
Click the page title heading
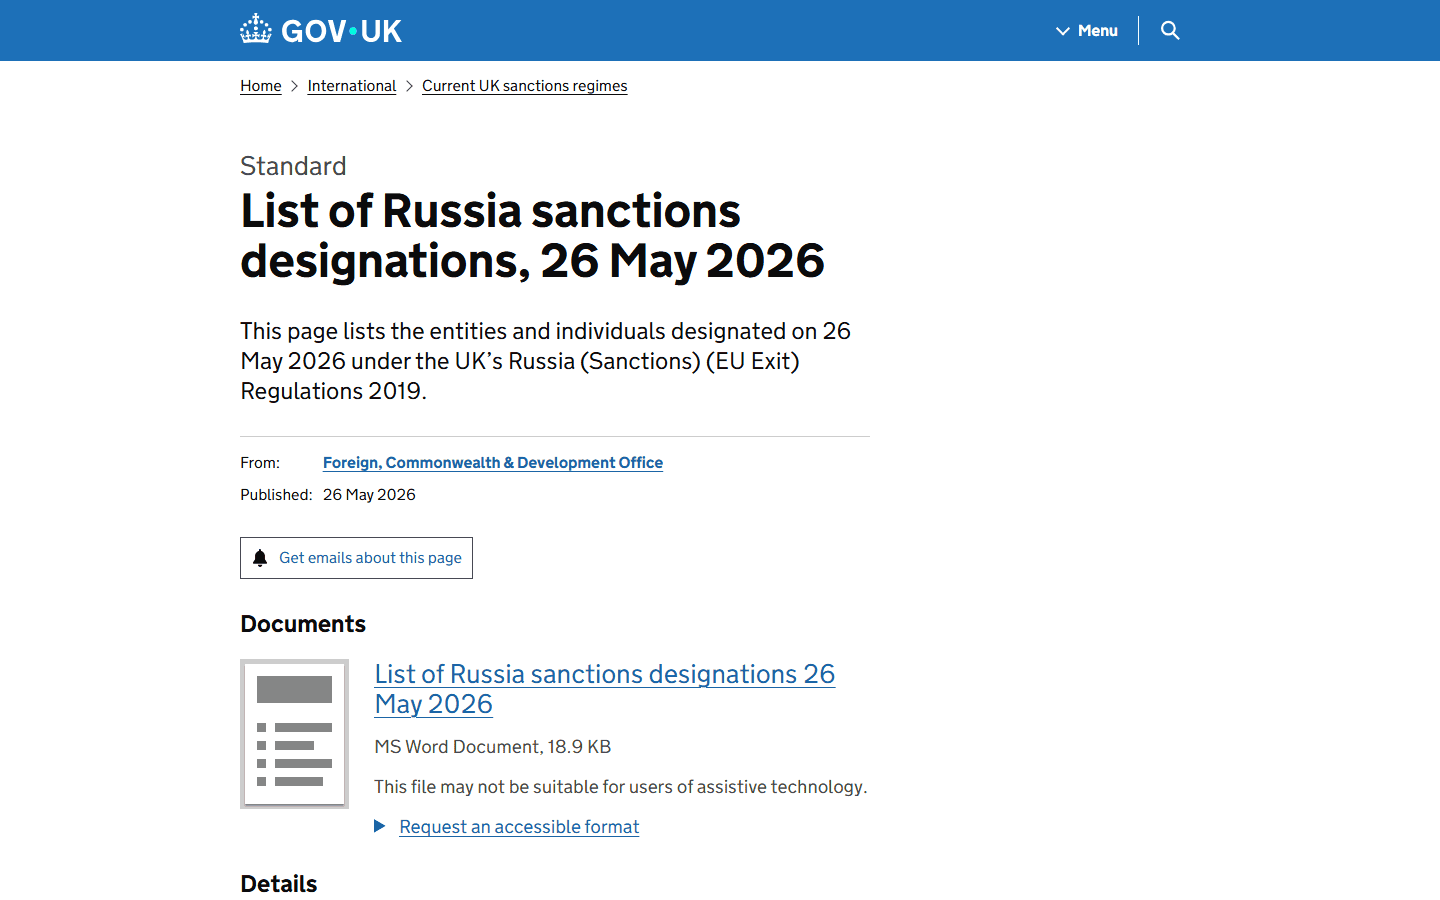[x=532, y=236]
